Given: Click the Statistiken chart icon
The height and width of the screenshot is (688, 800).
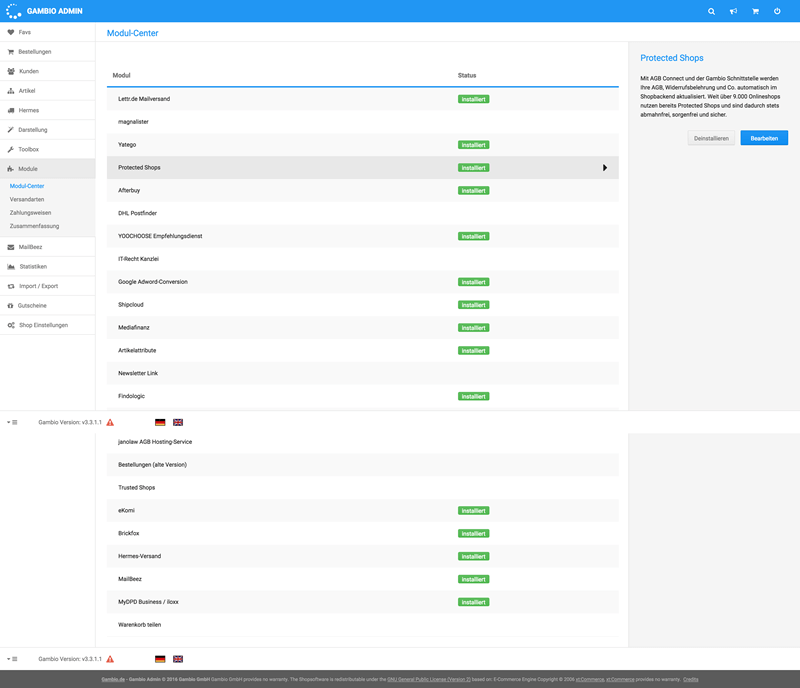Looking at the screenshot, I should click(11, 266).
